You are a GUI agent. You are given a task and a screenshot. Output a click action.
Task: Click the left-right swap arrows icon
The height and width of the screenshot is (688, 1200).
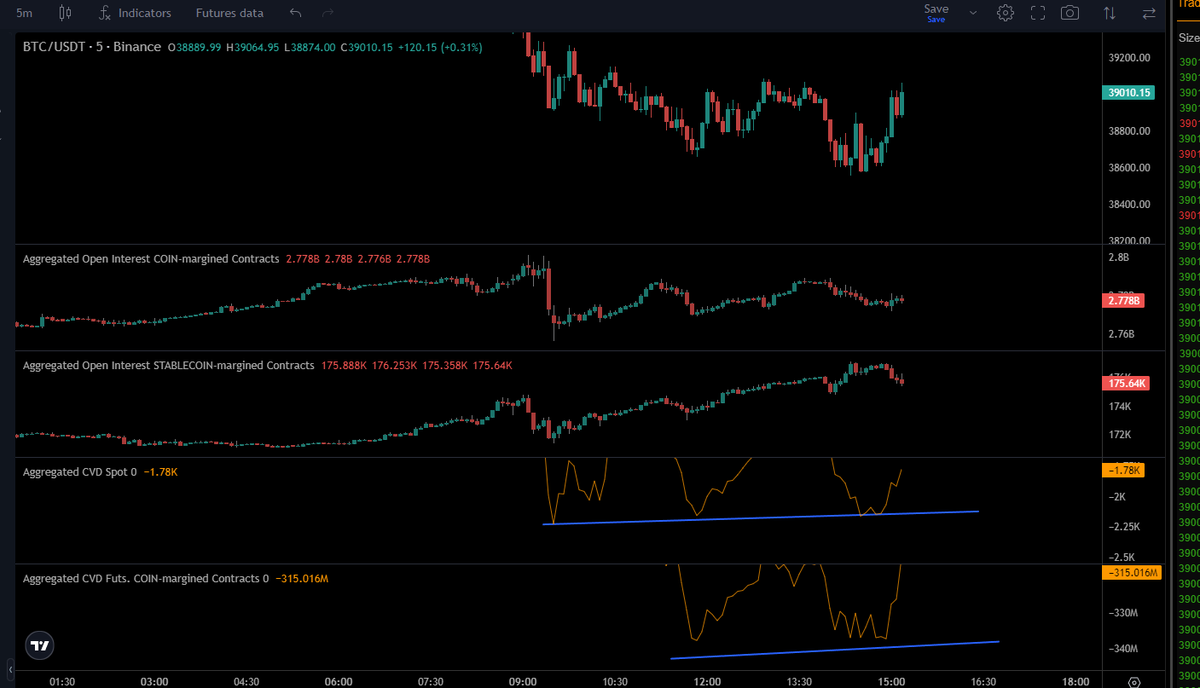tap(1149, 13)
